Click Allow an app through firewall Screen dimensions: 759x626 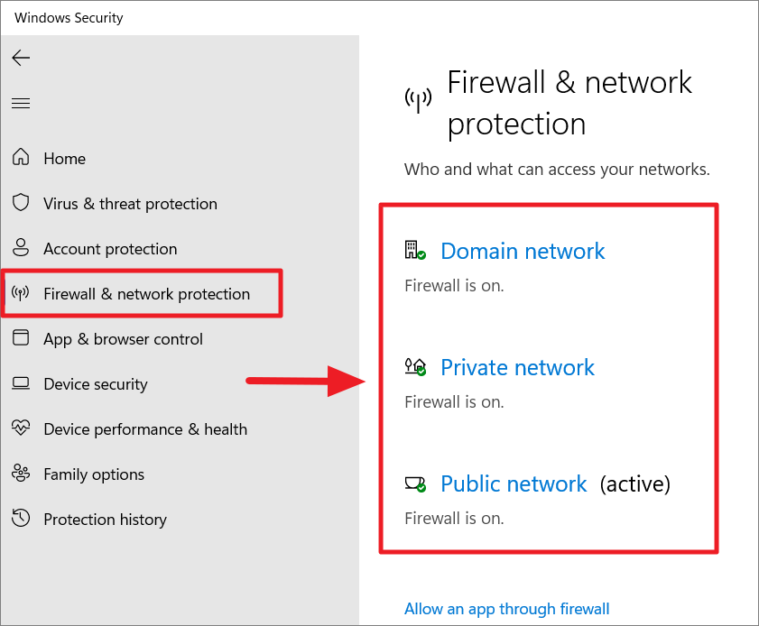[x=507, y=609]
